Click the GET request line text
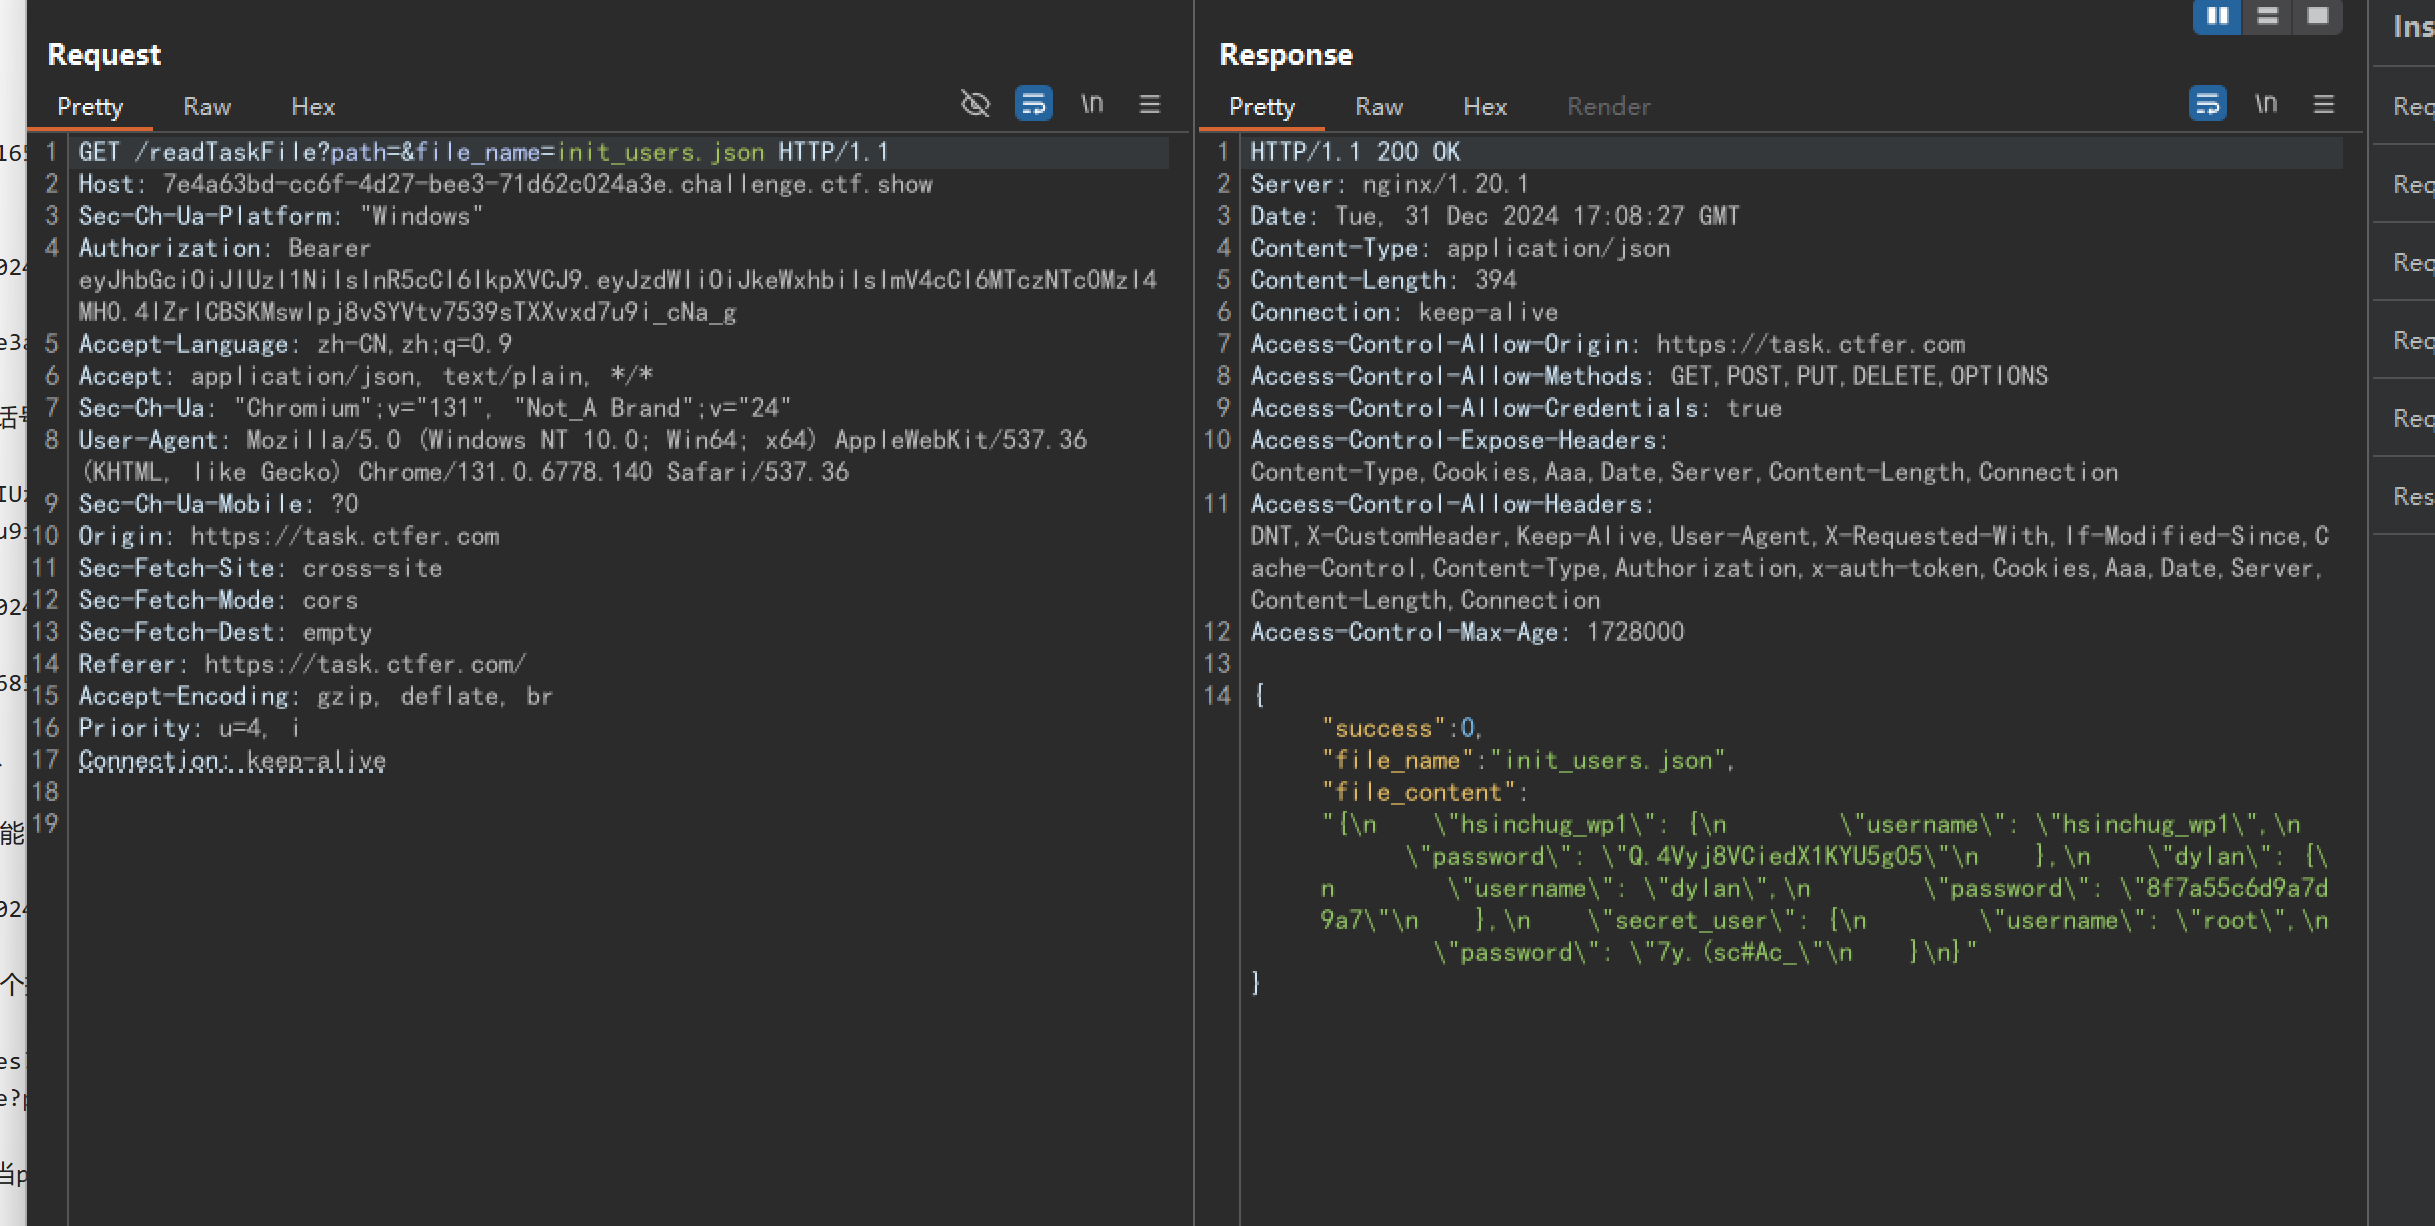The height and width of the screenshot is (1226, 2435). 483,152
